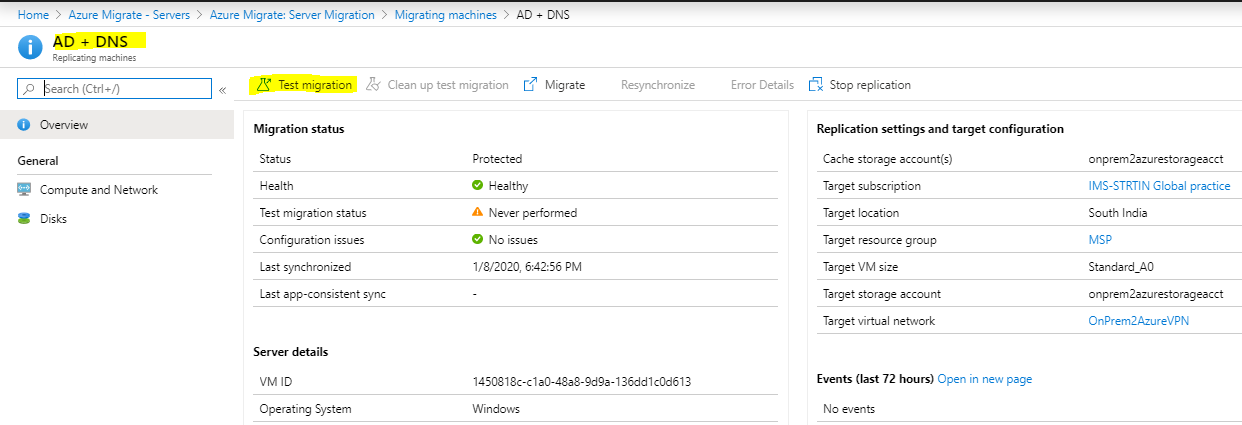Open the Overview menu item

tap(117, 125)
